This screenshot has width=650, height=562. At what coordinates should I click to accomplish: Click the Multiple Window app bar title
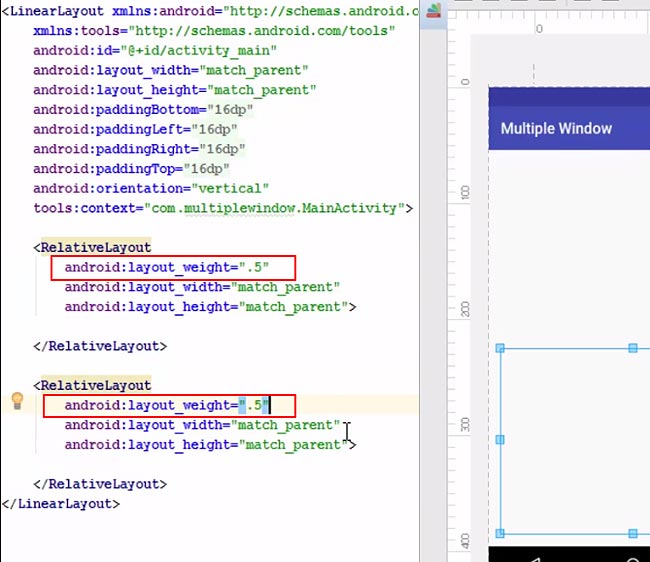[556, 128]
